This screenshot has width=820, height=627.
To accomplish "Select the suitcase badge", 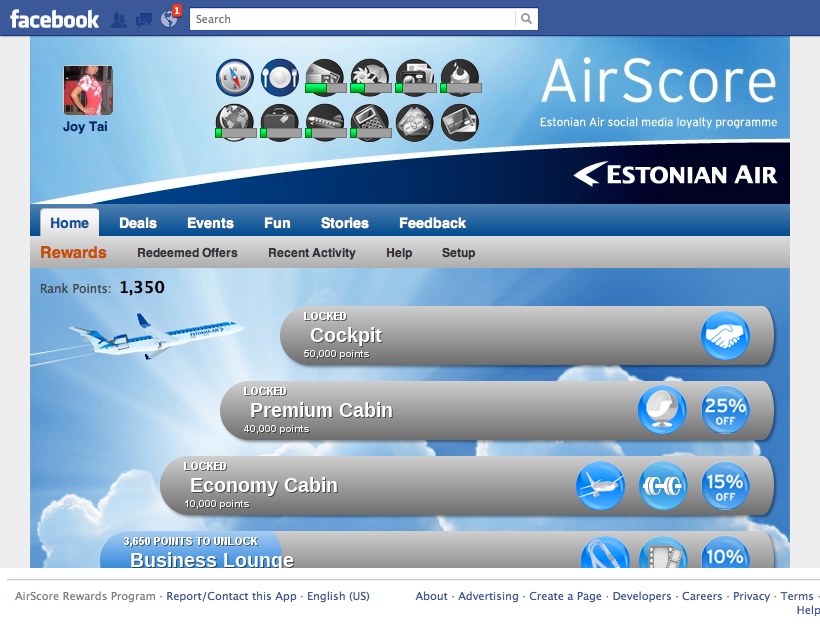I will click(x=280, y=122).
